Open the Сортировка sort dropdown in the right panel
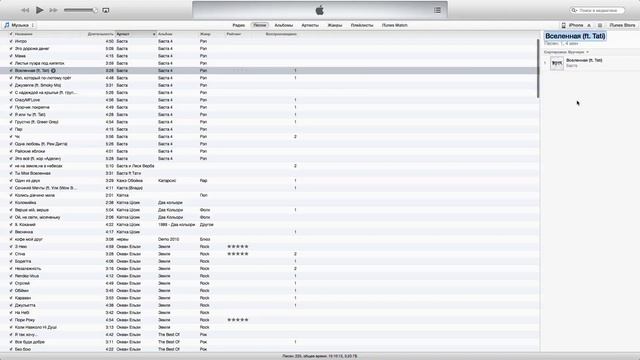Image resolution: width=640 pixels, height=360 pixels. coord(566,52)
